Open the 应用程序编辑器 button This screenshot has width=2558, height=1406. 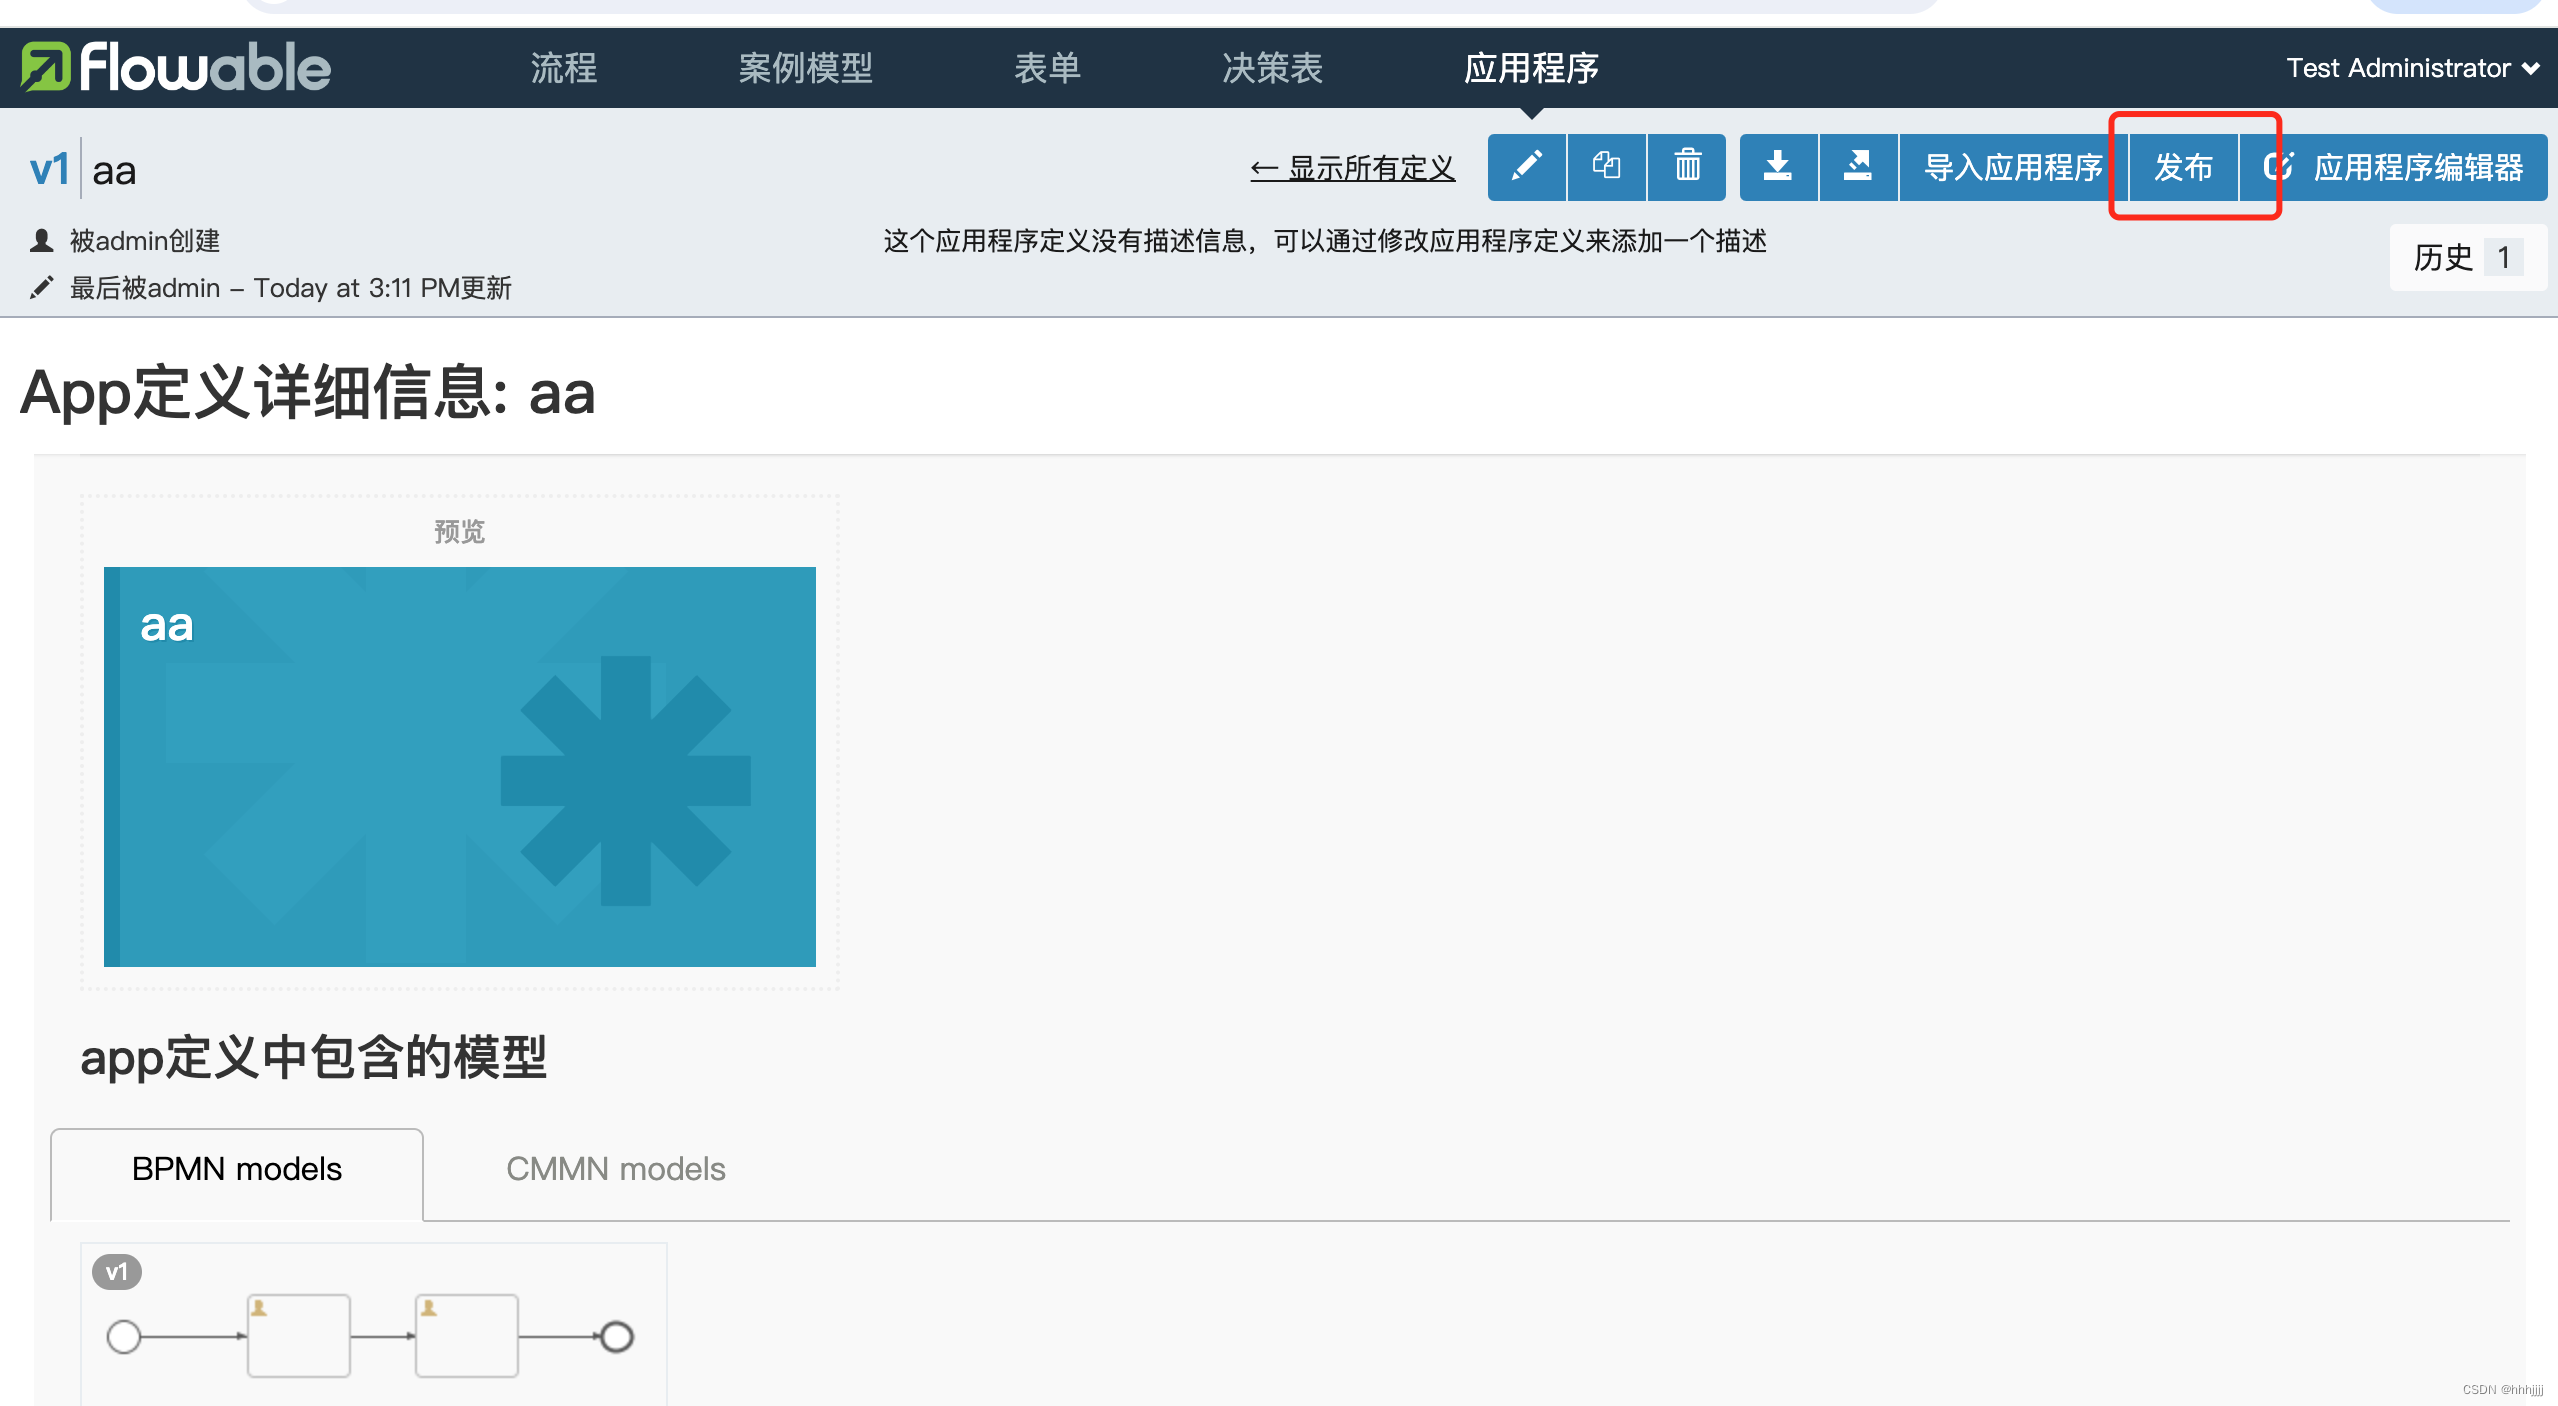[2393, 167]
